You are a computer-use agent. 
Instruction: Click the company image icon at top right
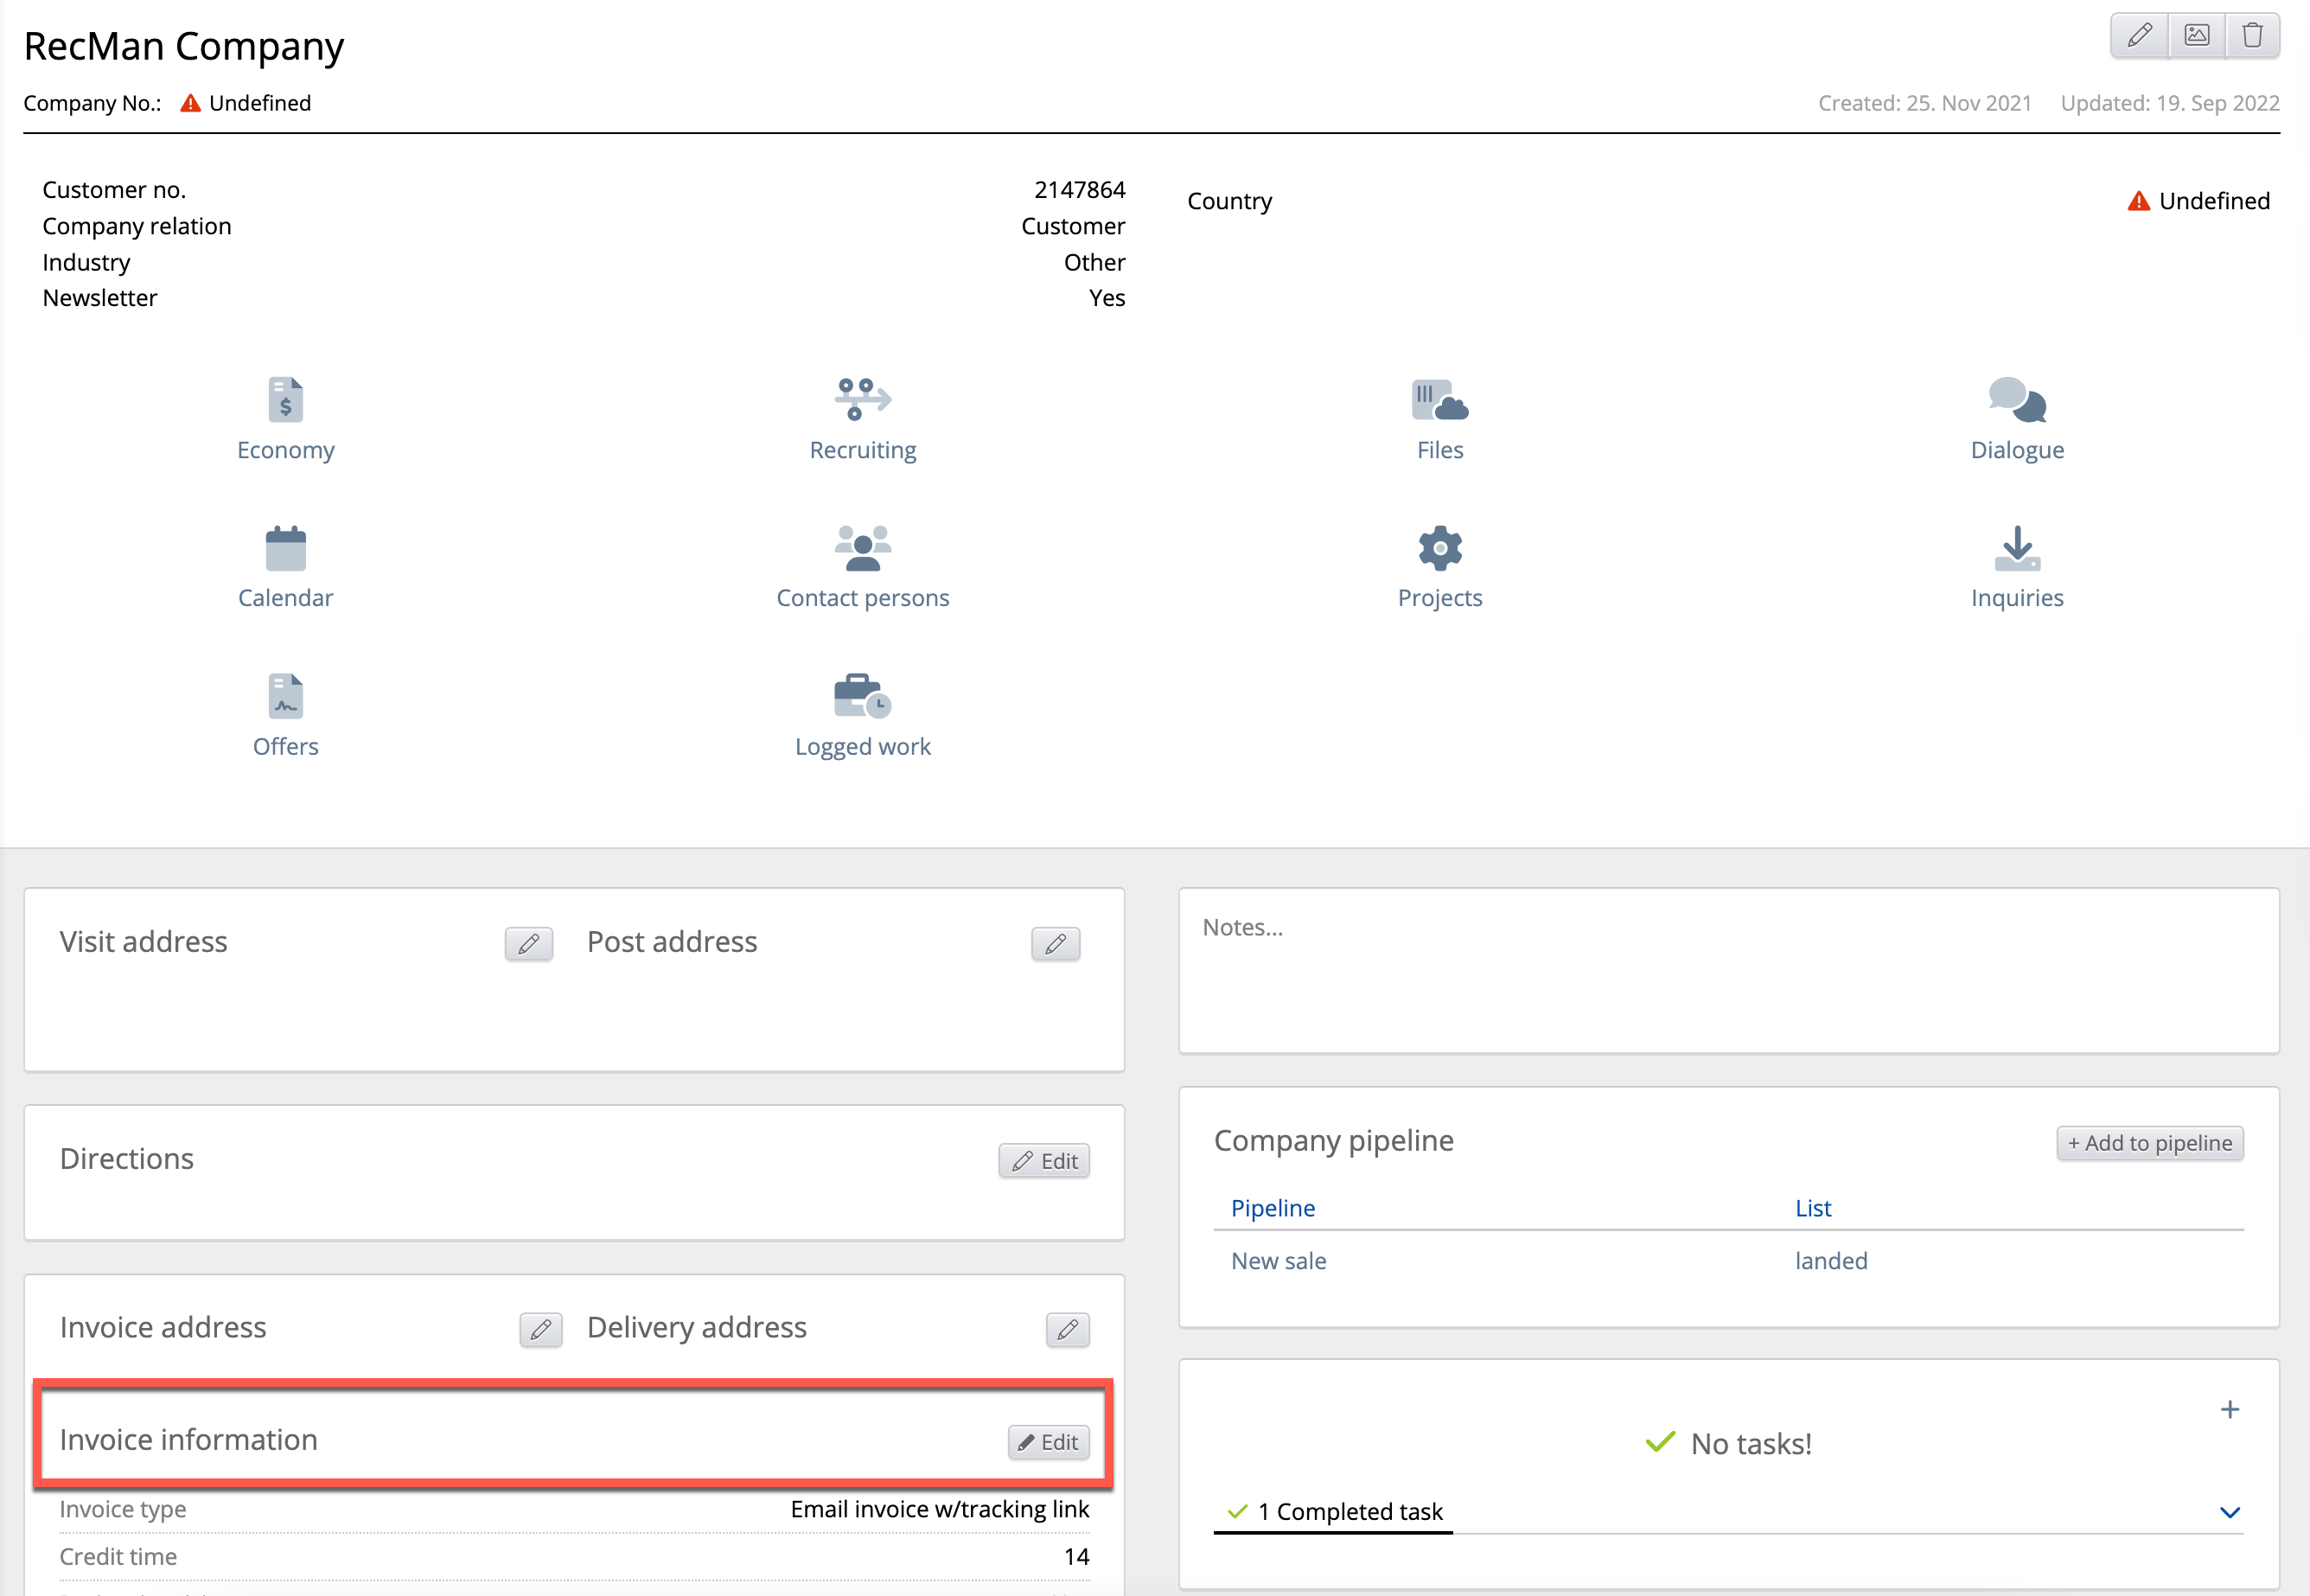2196,36
